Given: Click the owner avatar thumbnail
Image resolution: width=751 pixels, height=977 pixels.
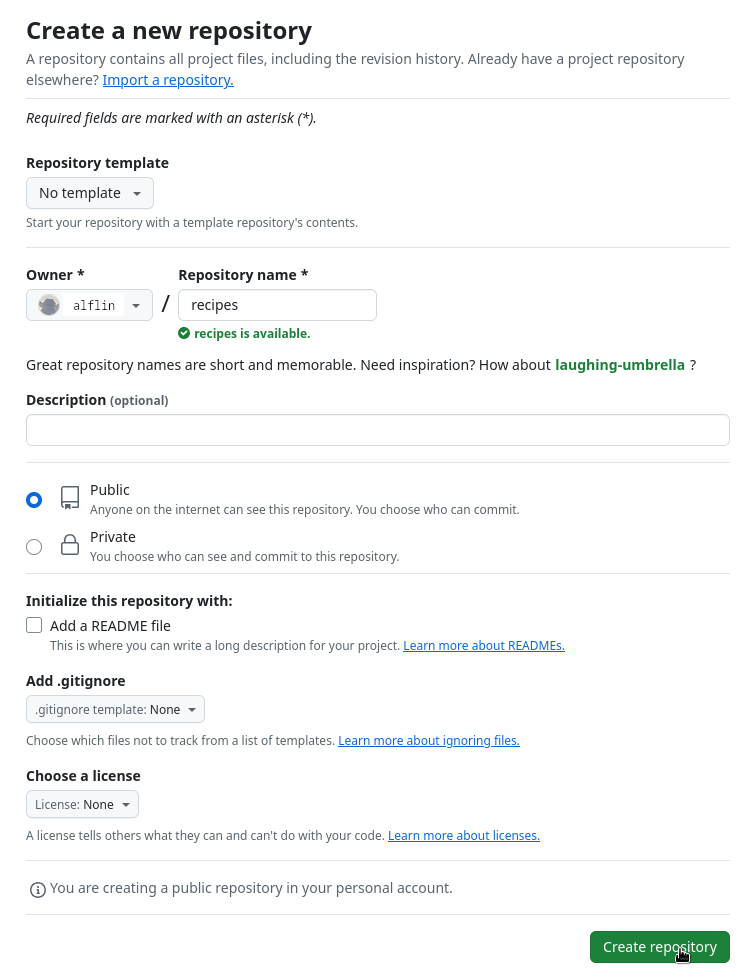Looking at the screenshot, I should (x=48, y=304).
